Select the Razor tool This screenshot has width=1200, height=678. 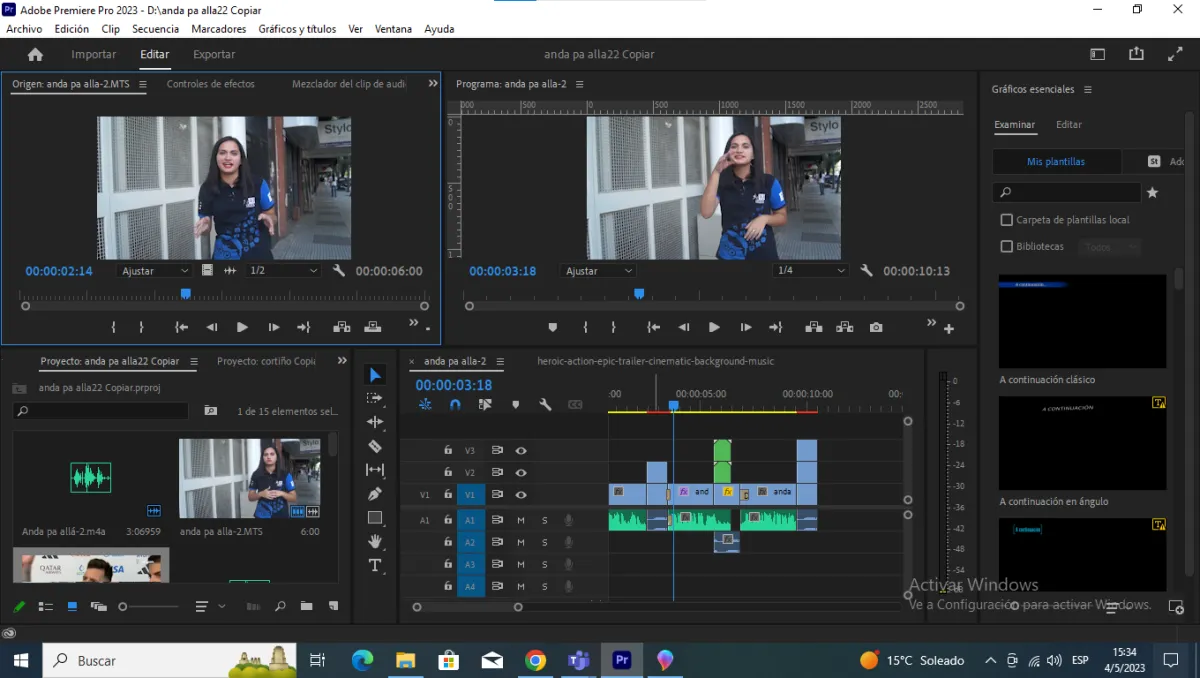(x=375, y=446)
